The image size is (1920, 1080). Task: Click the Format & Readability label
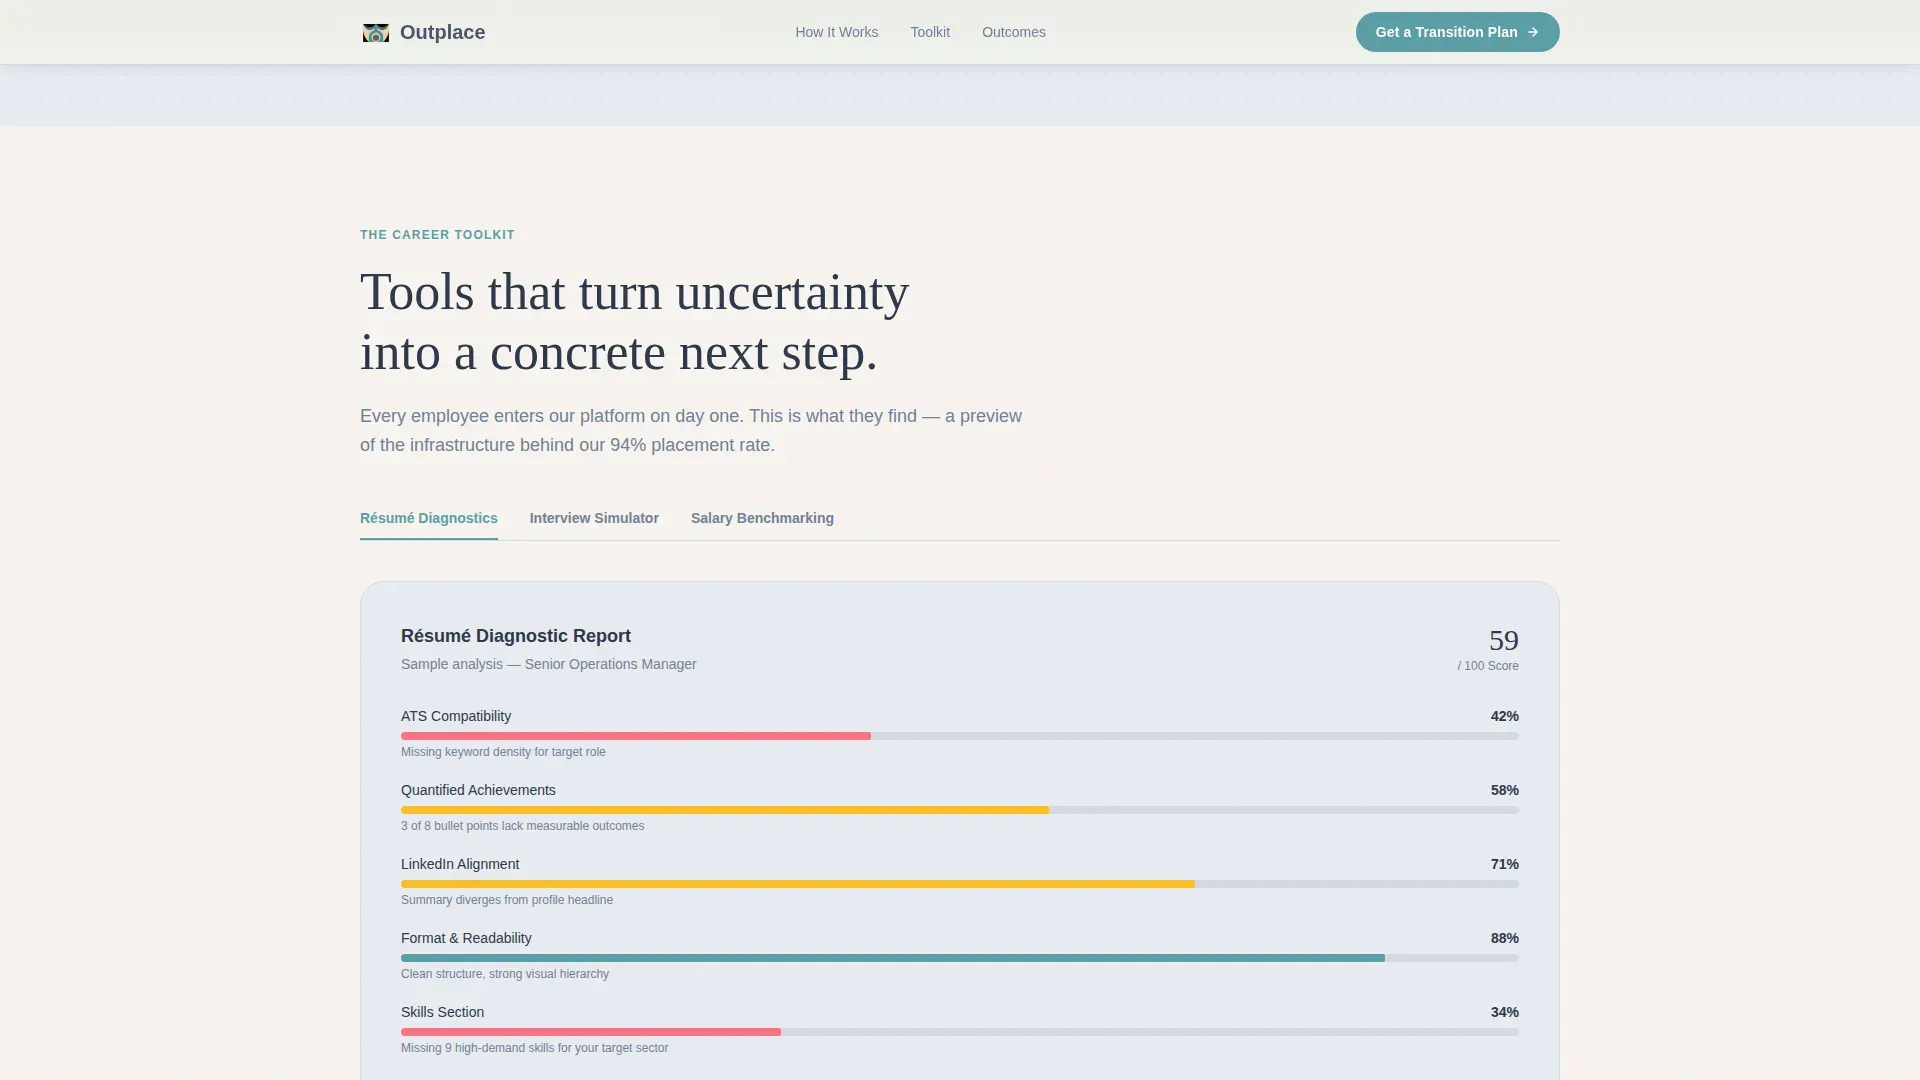pos(466,938)
